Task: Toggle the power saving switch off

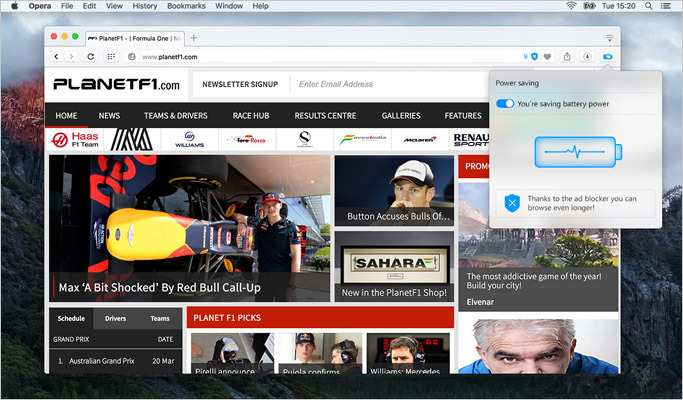Action: click(x=505, y=104)
